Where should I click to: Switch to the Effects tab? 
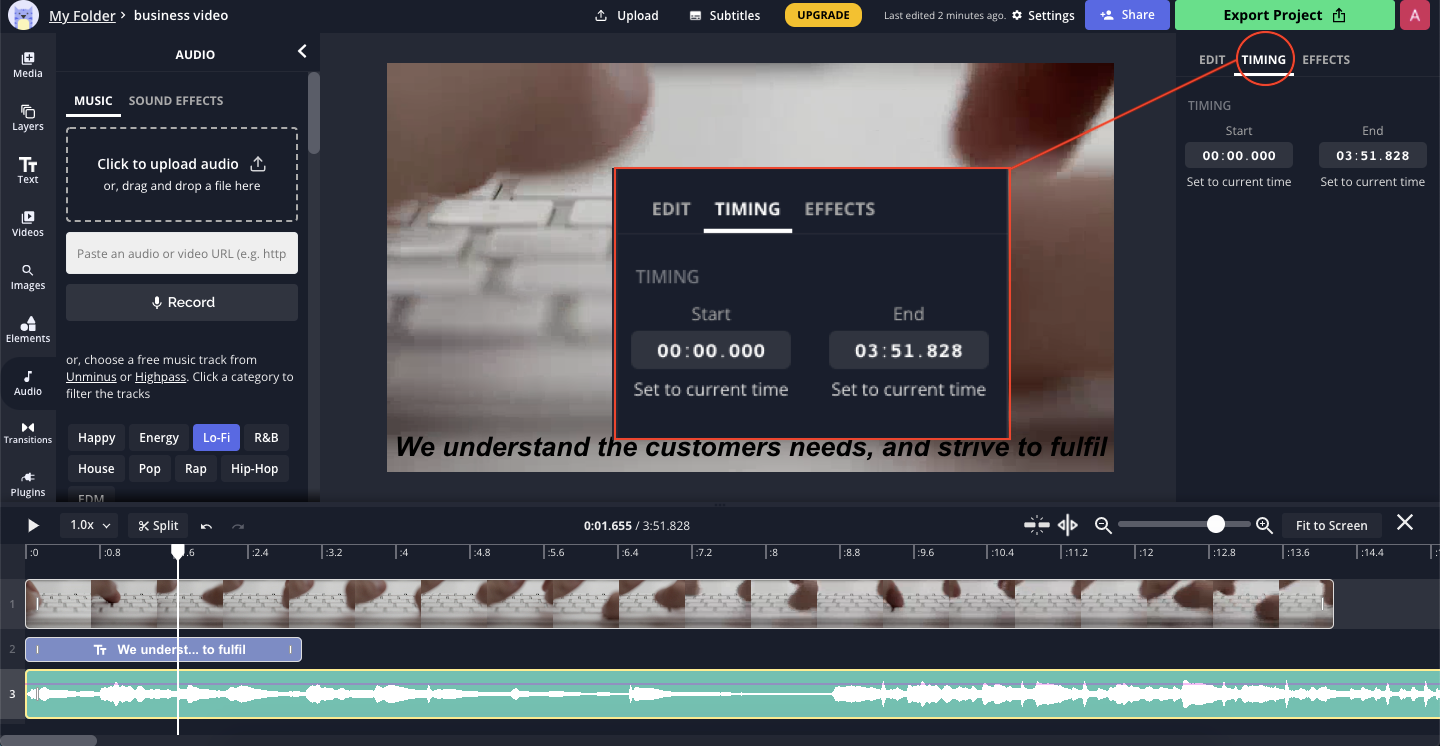(x=1326, y=60)
